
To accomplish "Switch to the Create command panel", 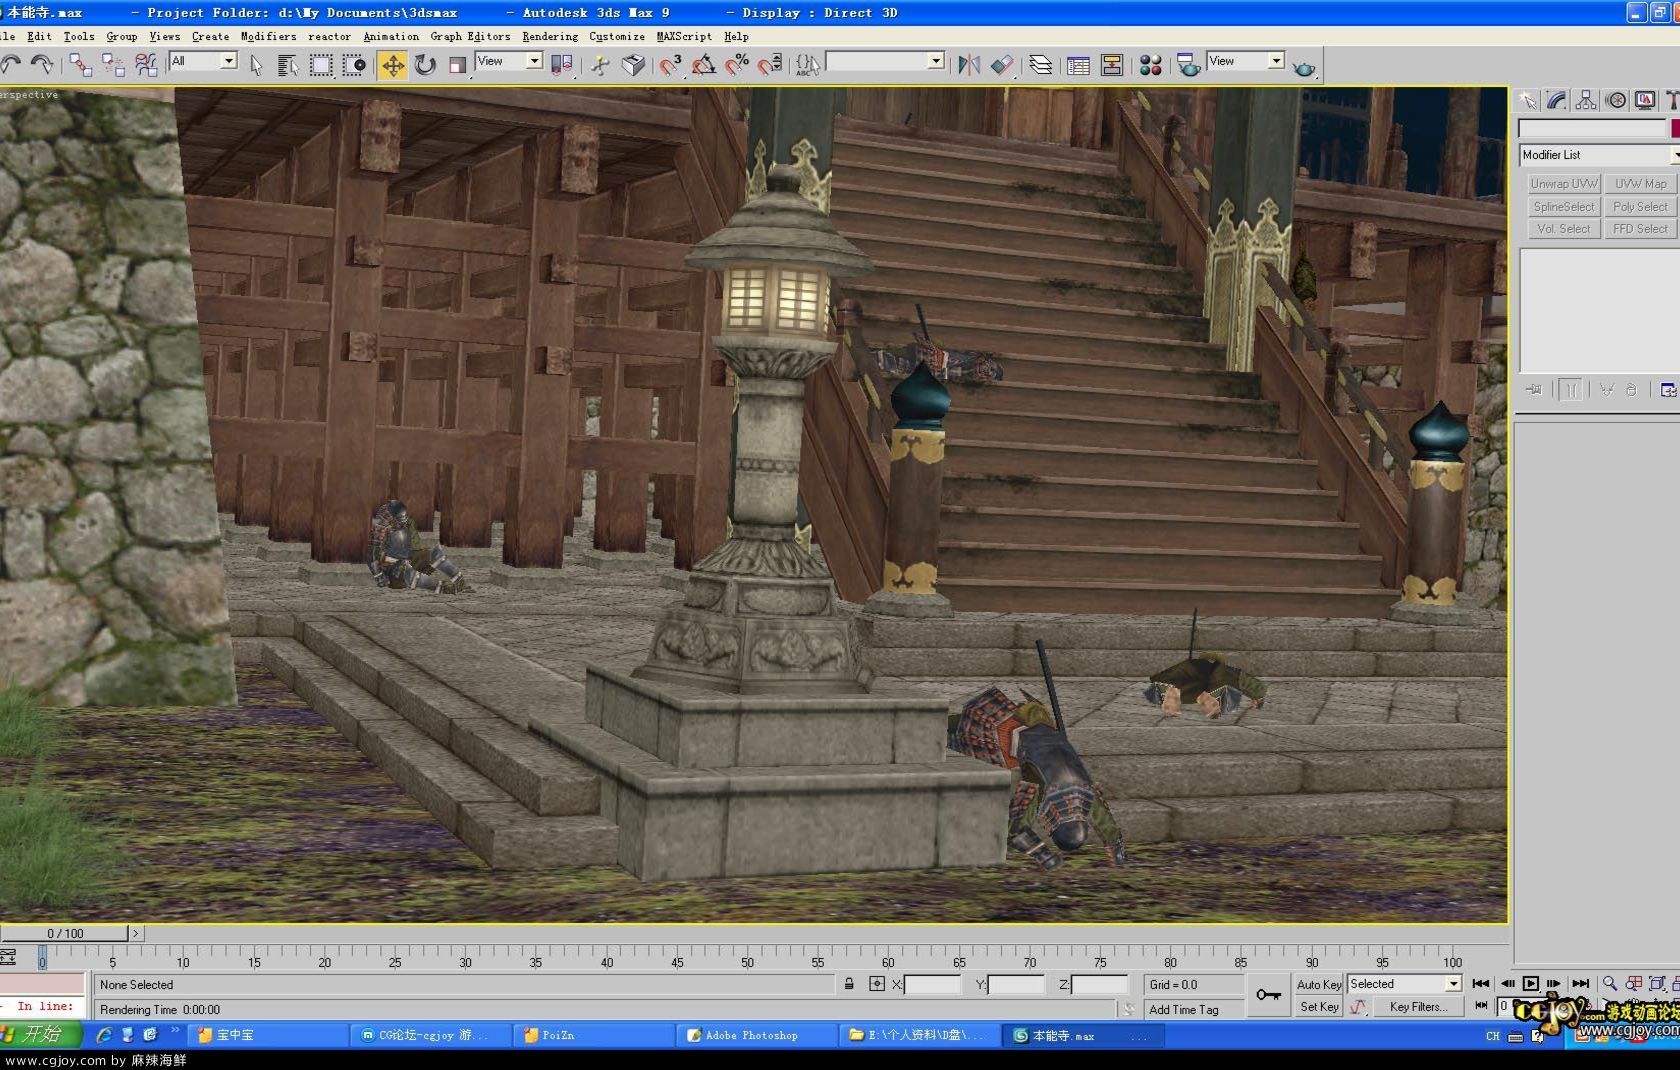I will click(1527, 100).
